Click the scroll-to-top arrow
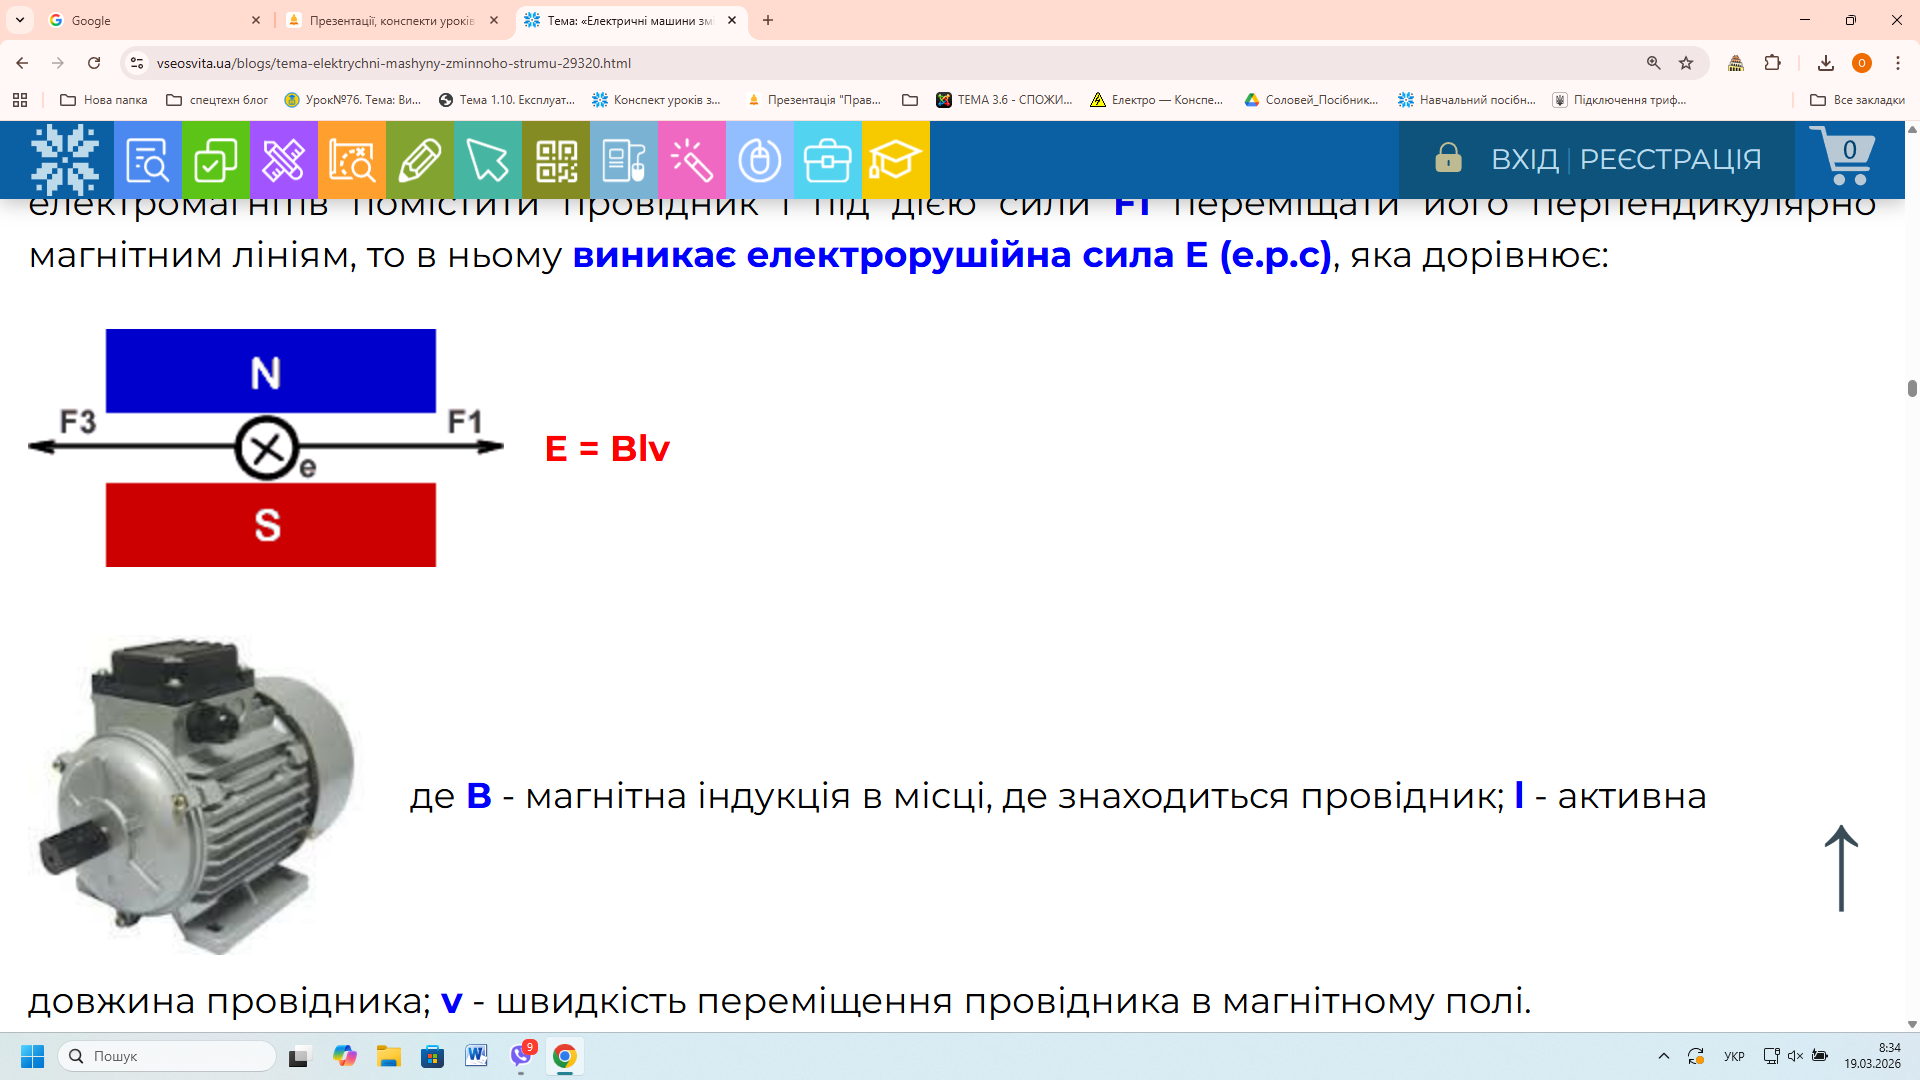 pos(1841,868)
